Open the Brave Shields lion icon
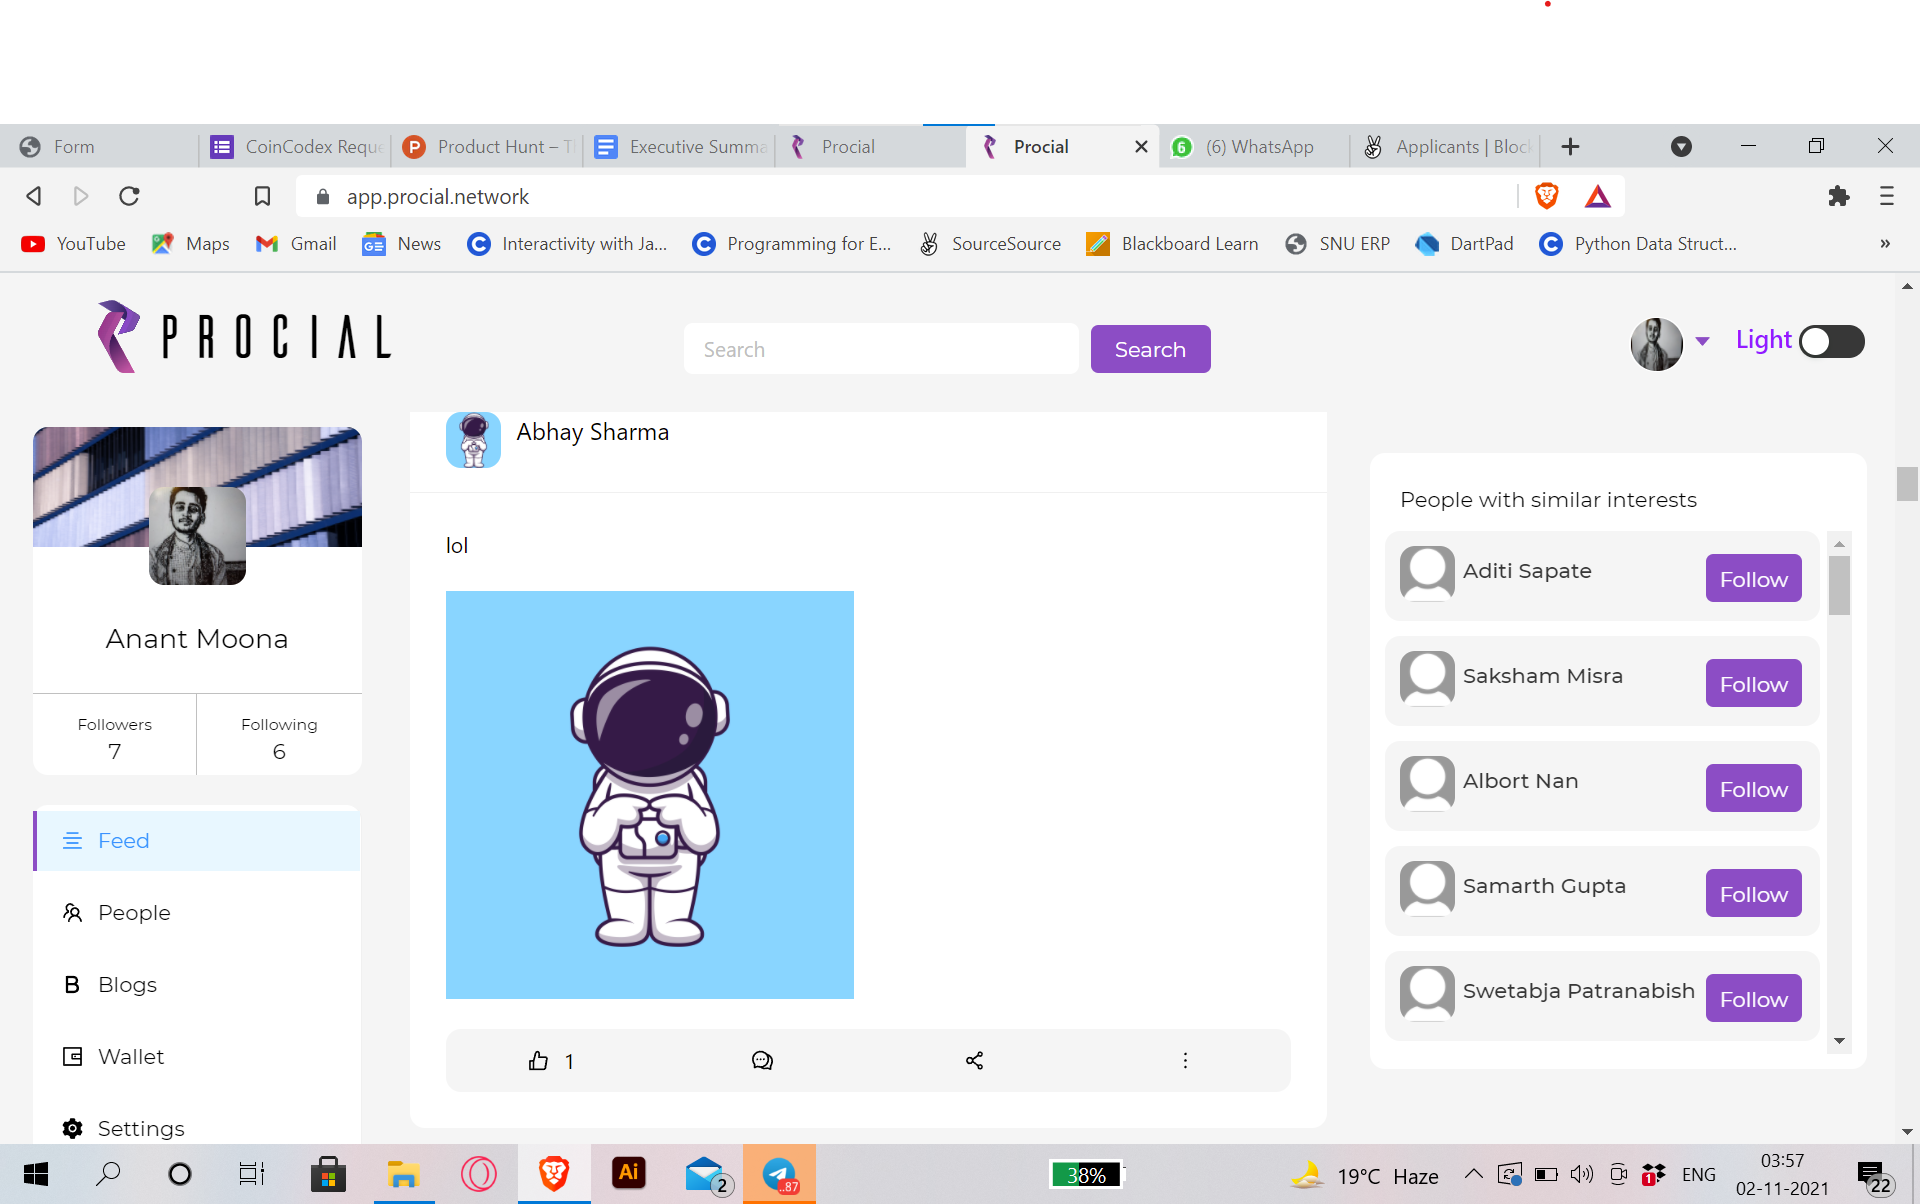The height and width of the screenshot is (1204, 1920). (1546, 196)
